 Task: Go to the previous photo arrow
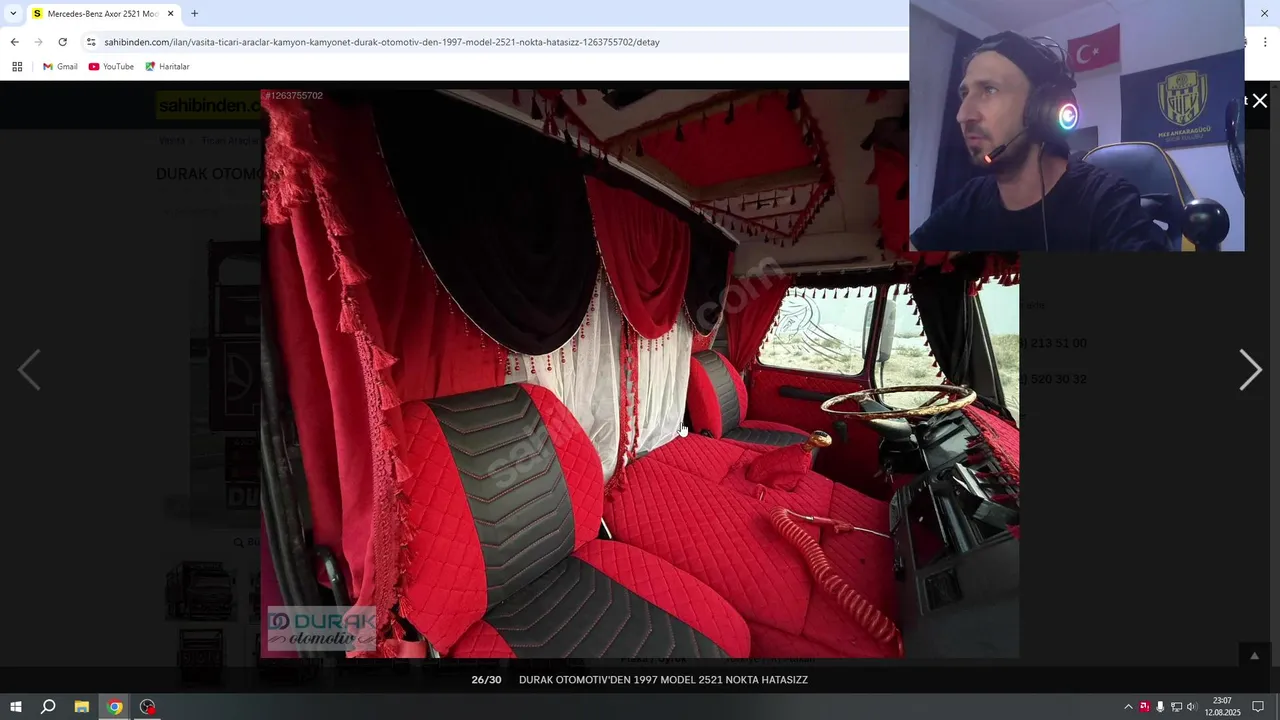[x=29, y=370]
